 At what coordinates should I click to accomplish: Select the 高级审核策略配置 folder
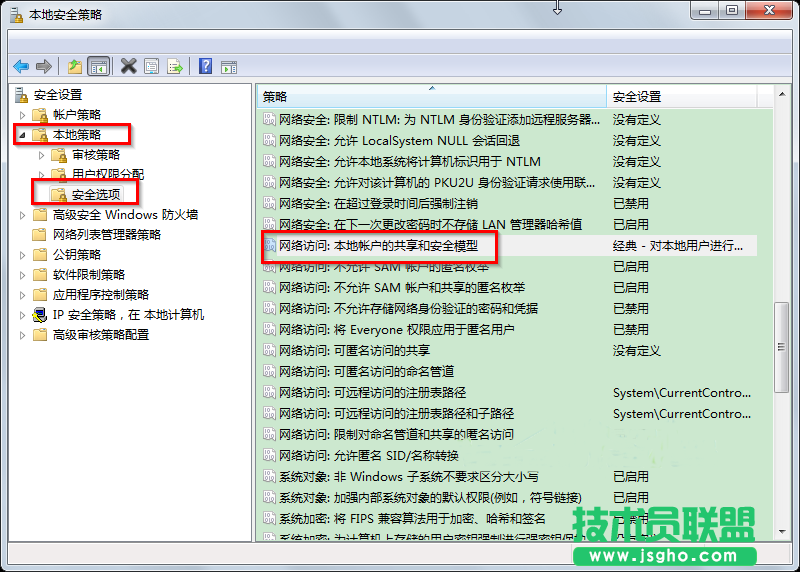click(x=101, y=335)
